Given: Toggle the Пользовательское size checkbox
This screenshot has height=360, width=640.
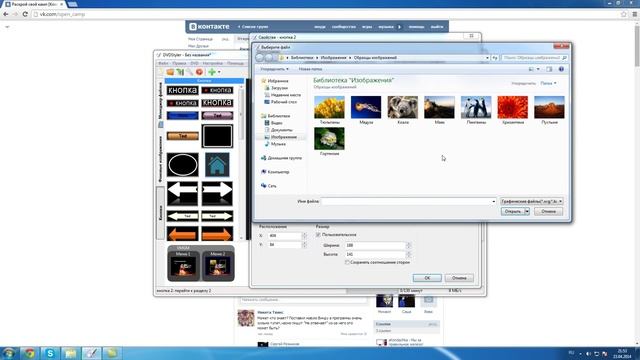Looking at the screenshot, I should click(x=318, y=235).
